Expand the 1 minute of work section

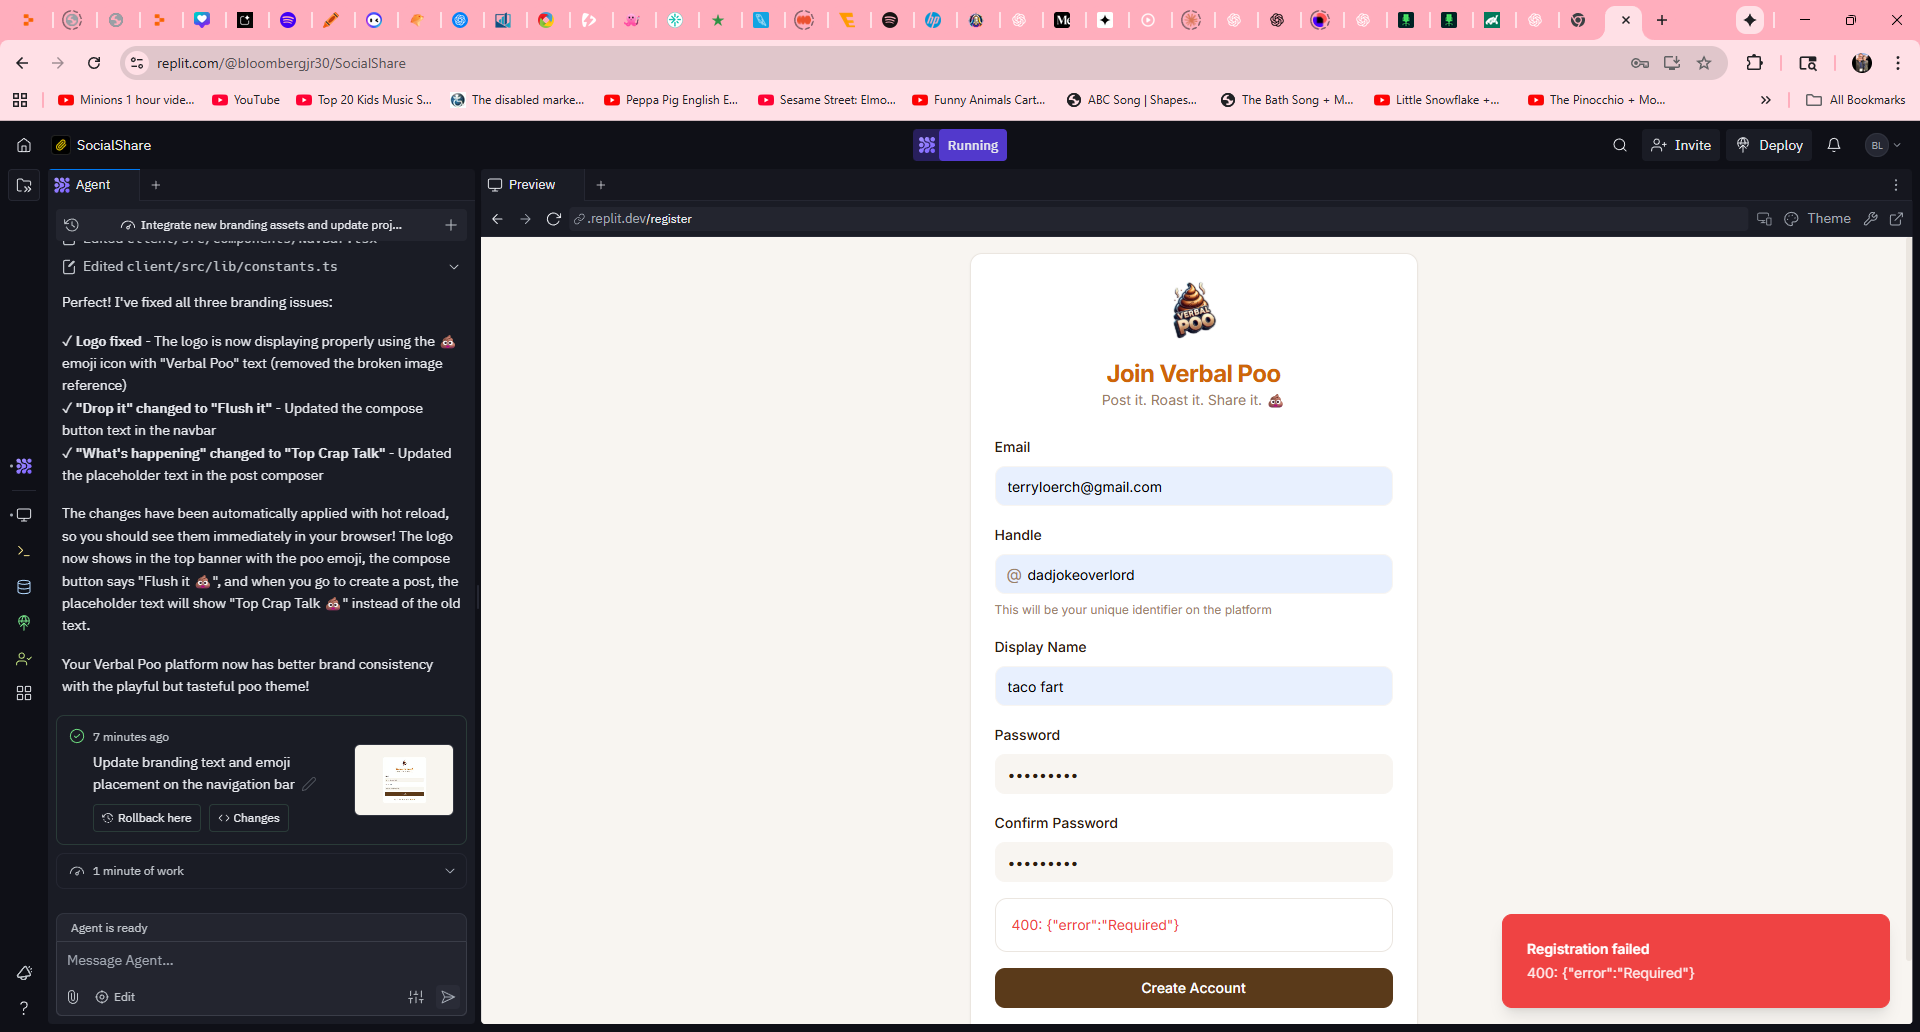point(449,871)
